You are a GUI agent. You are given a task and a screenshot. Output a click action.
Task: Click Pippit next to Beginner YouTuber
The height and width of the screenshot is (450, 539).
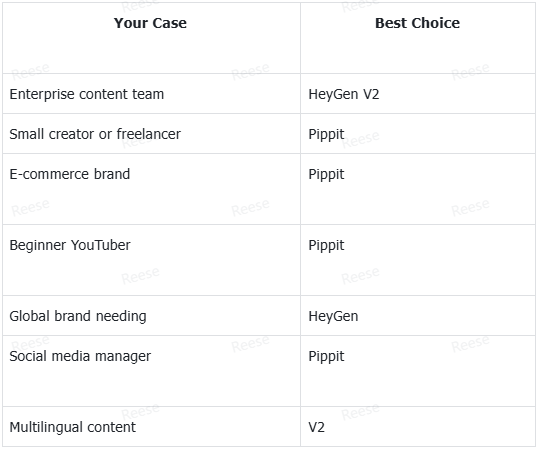[326, 245]
